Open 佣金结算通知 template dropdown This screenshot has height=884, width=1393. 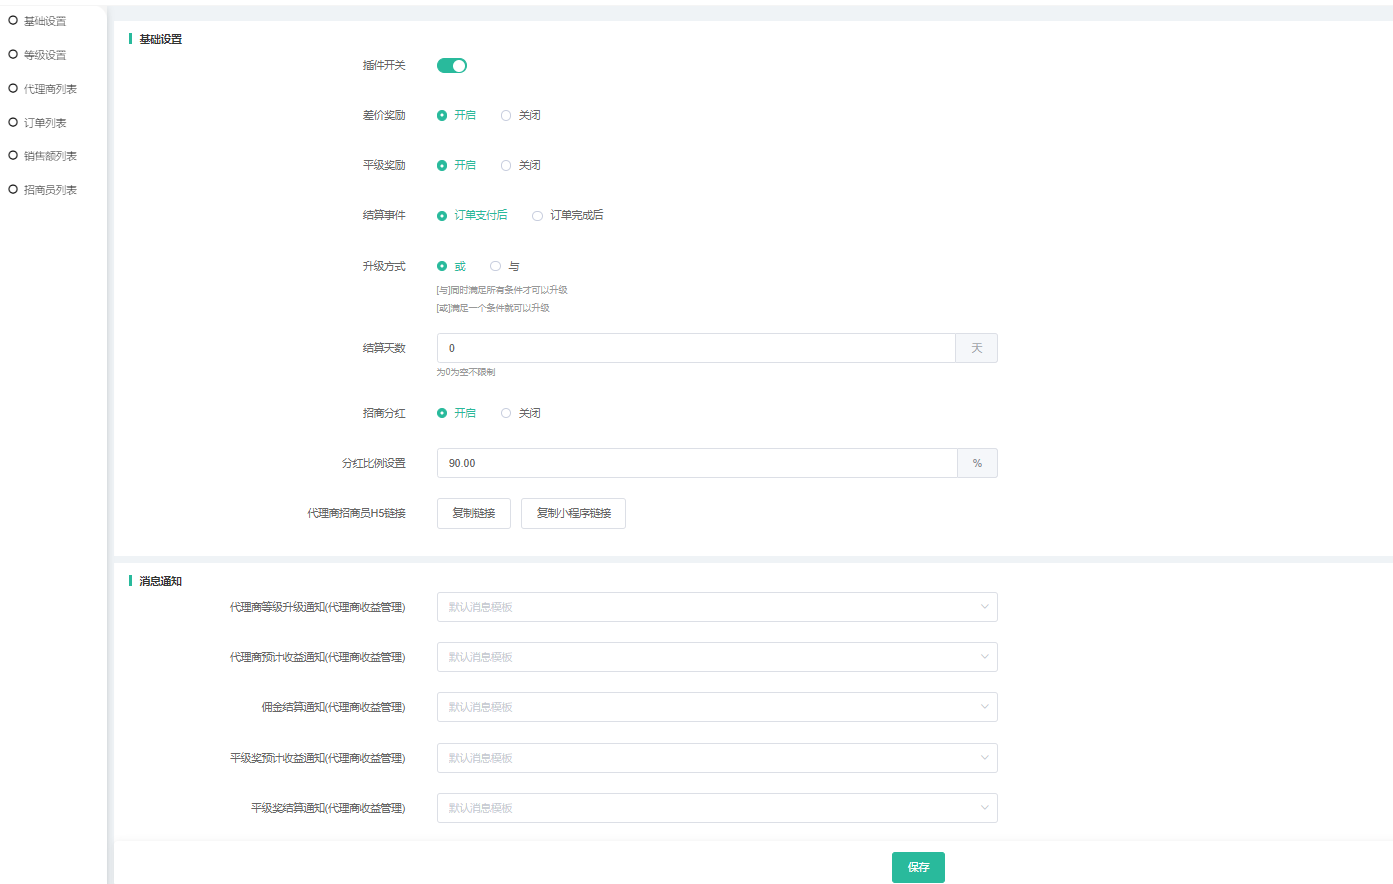click(717, 707)
